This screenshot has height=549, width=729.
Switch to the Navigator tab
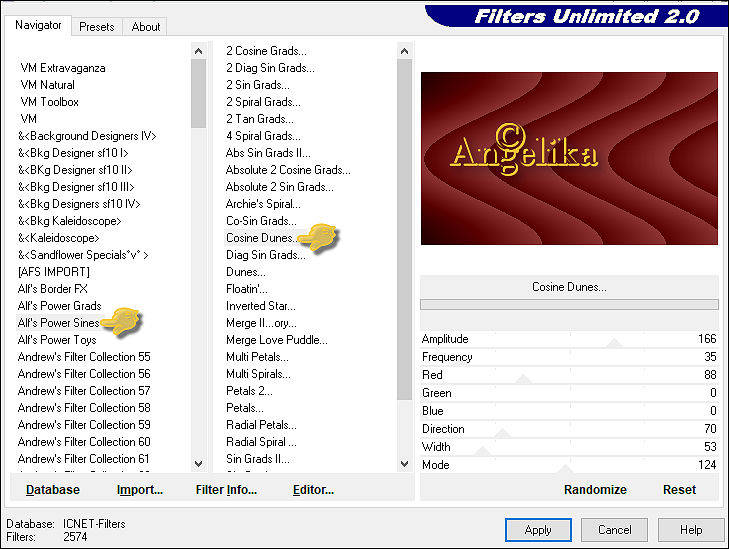click(38, 25)
